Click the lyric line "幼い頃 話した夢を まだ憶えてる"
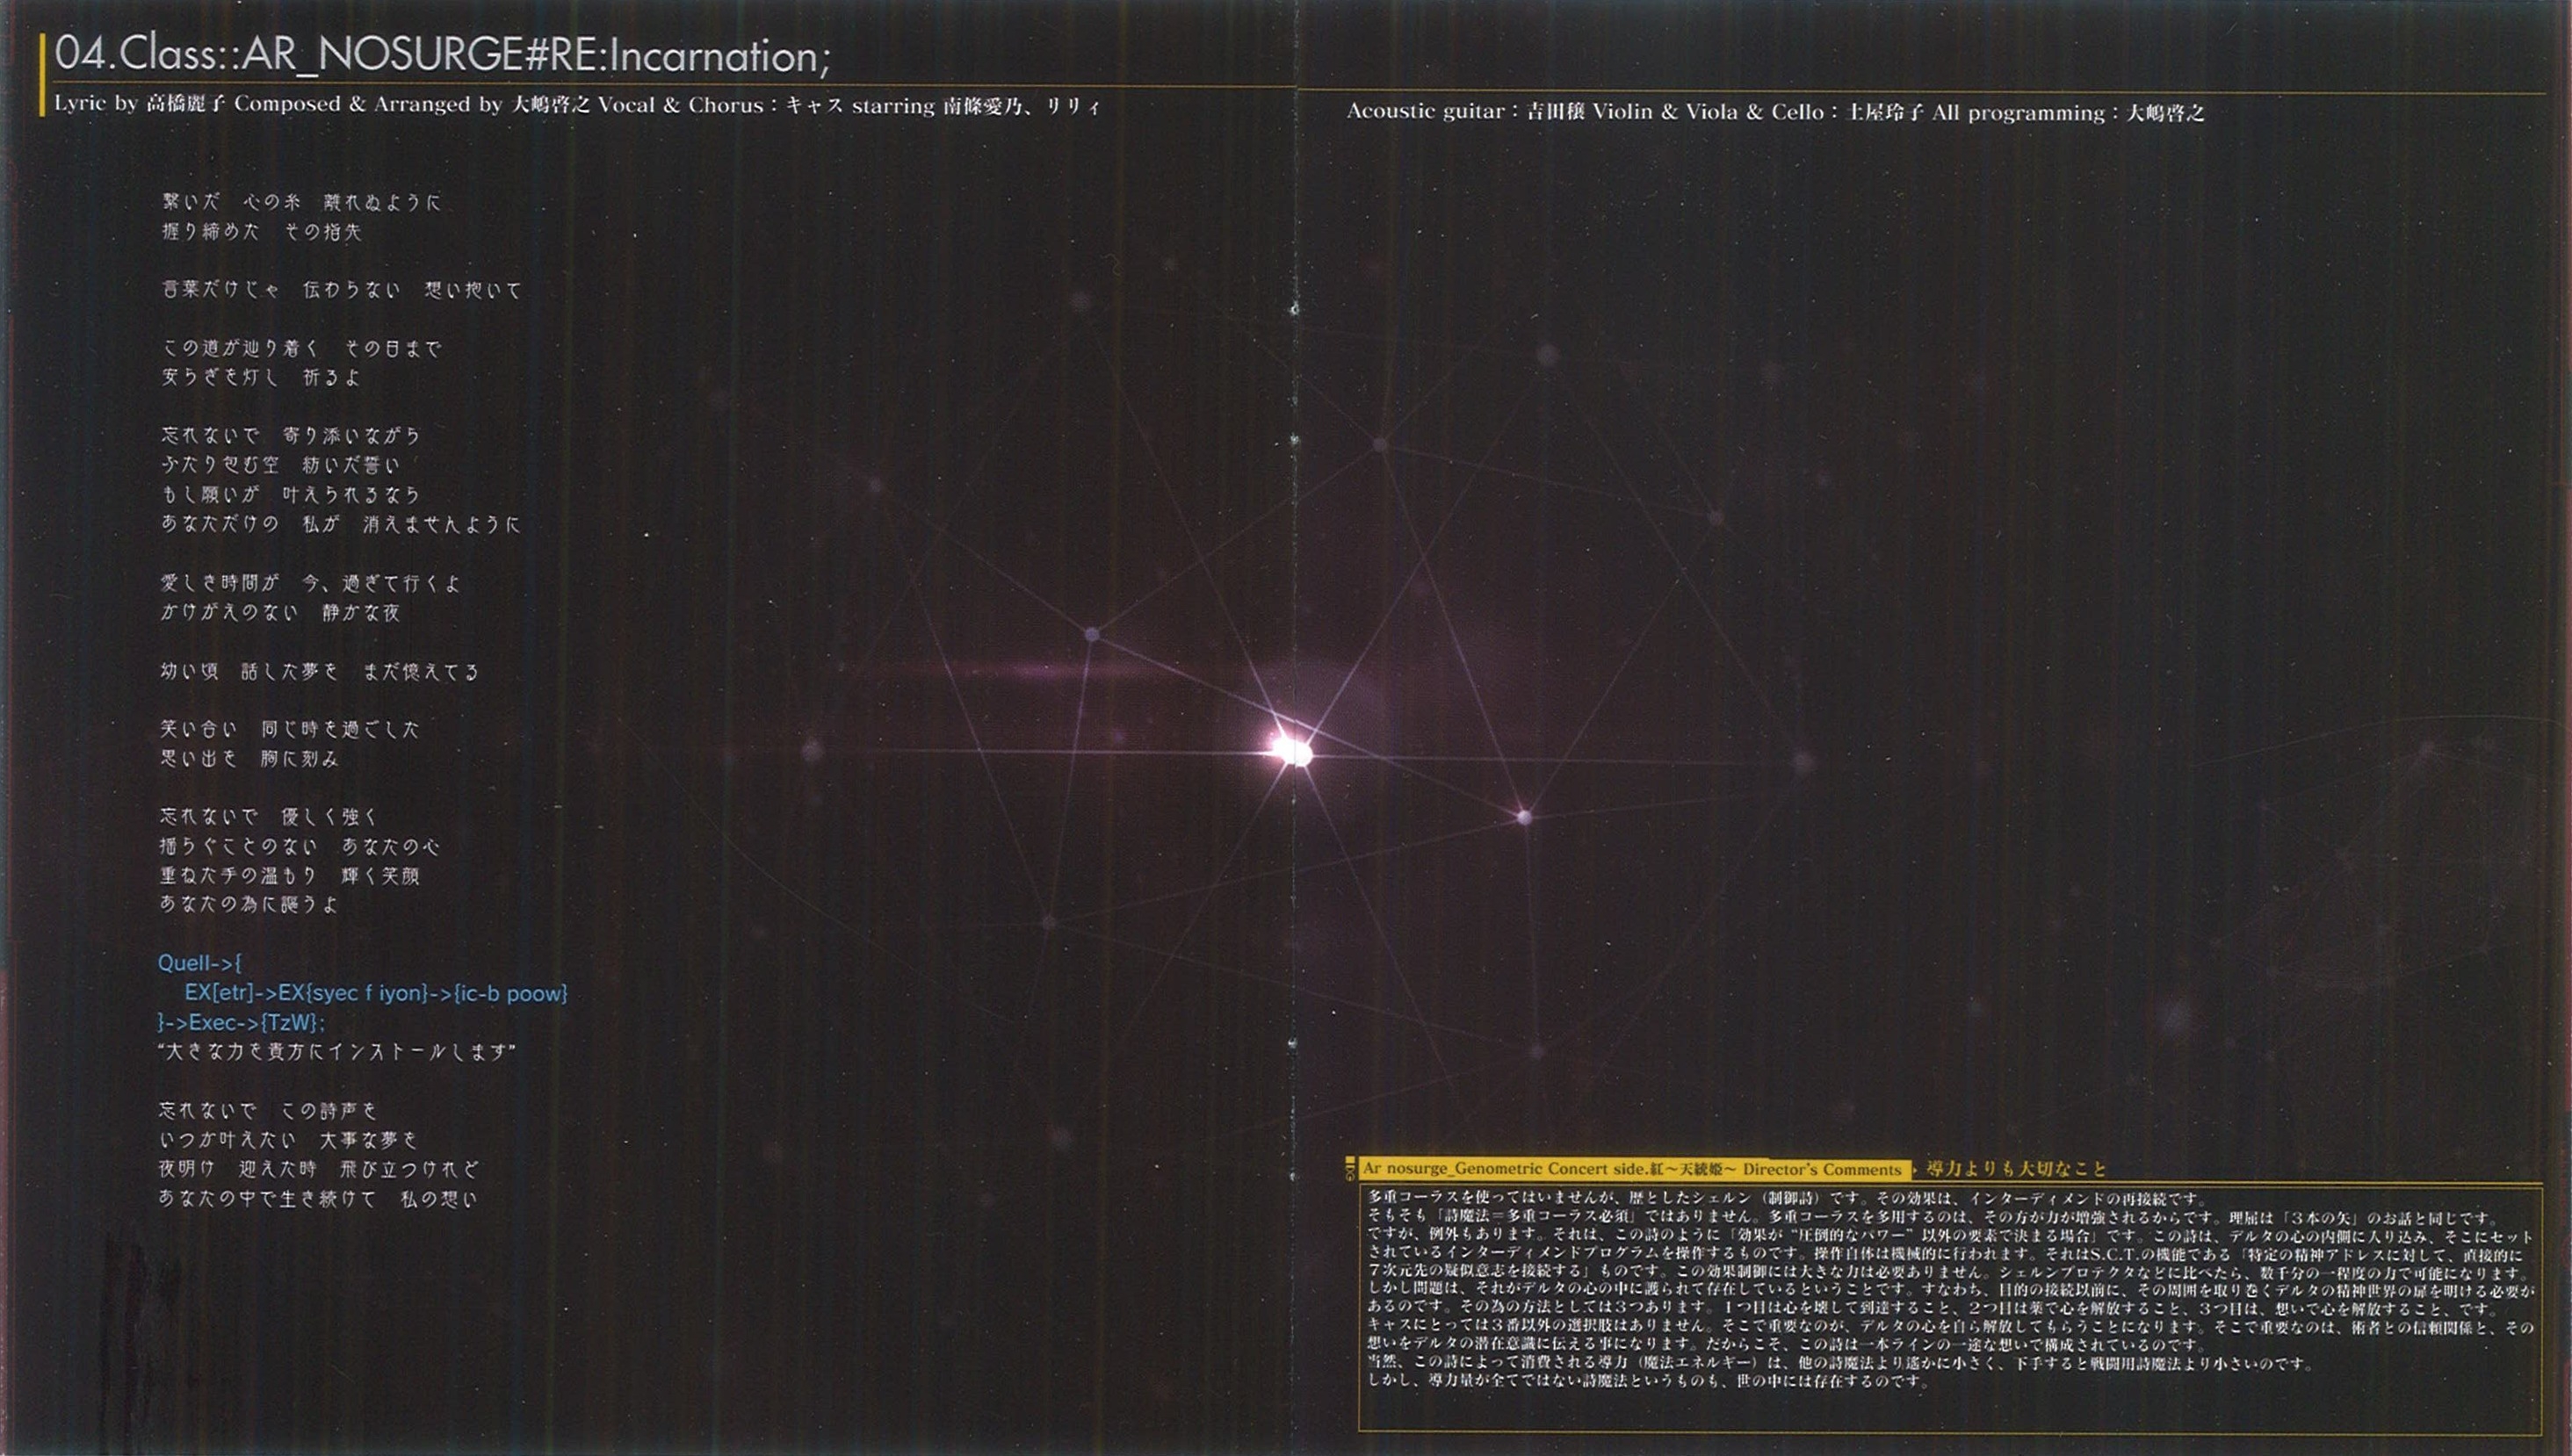Image resolution: width=2572 pixels, height=1456 pixels. 320,671
